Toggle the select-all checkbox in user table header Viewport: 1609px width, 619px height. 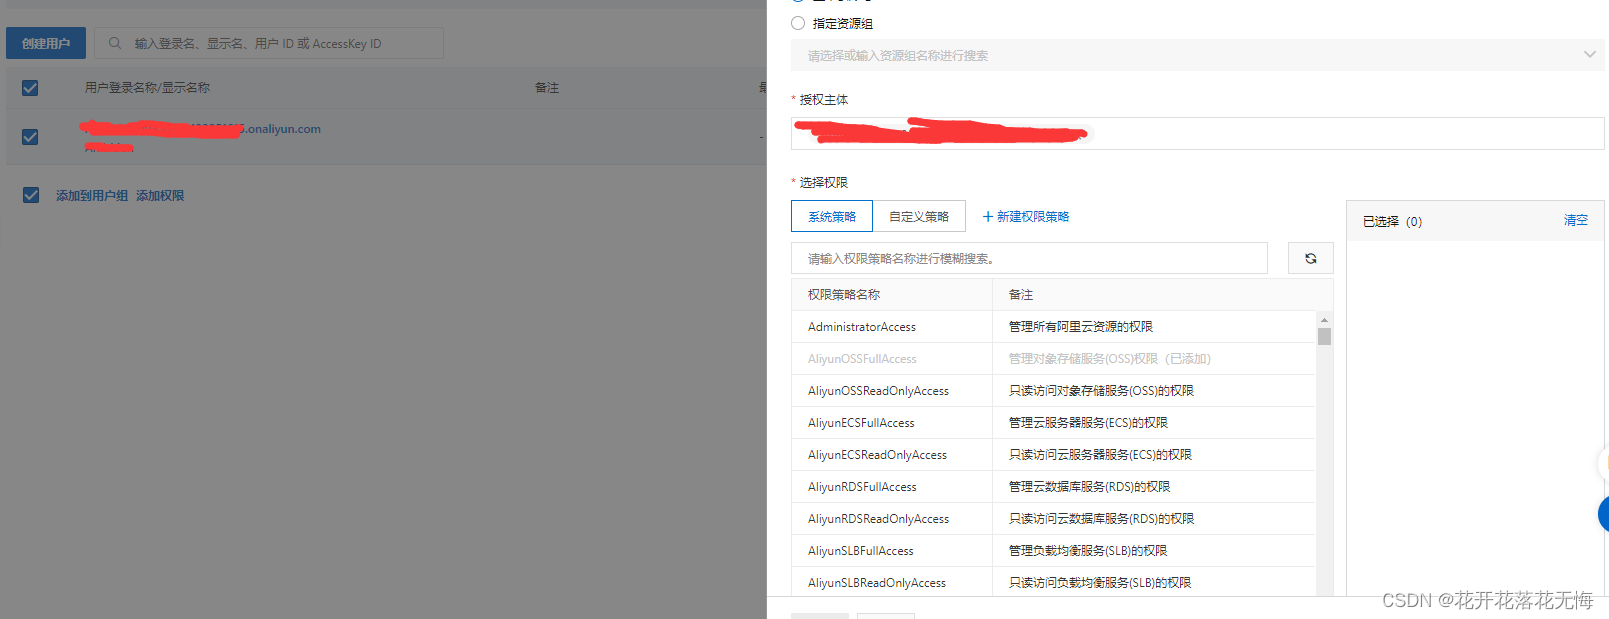coord(30,88)
